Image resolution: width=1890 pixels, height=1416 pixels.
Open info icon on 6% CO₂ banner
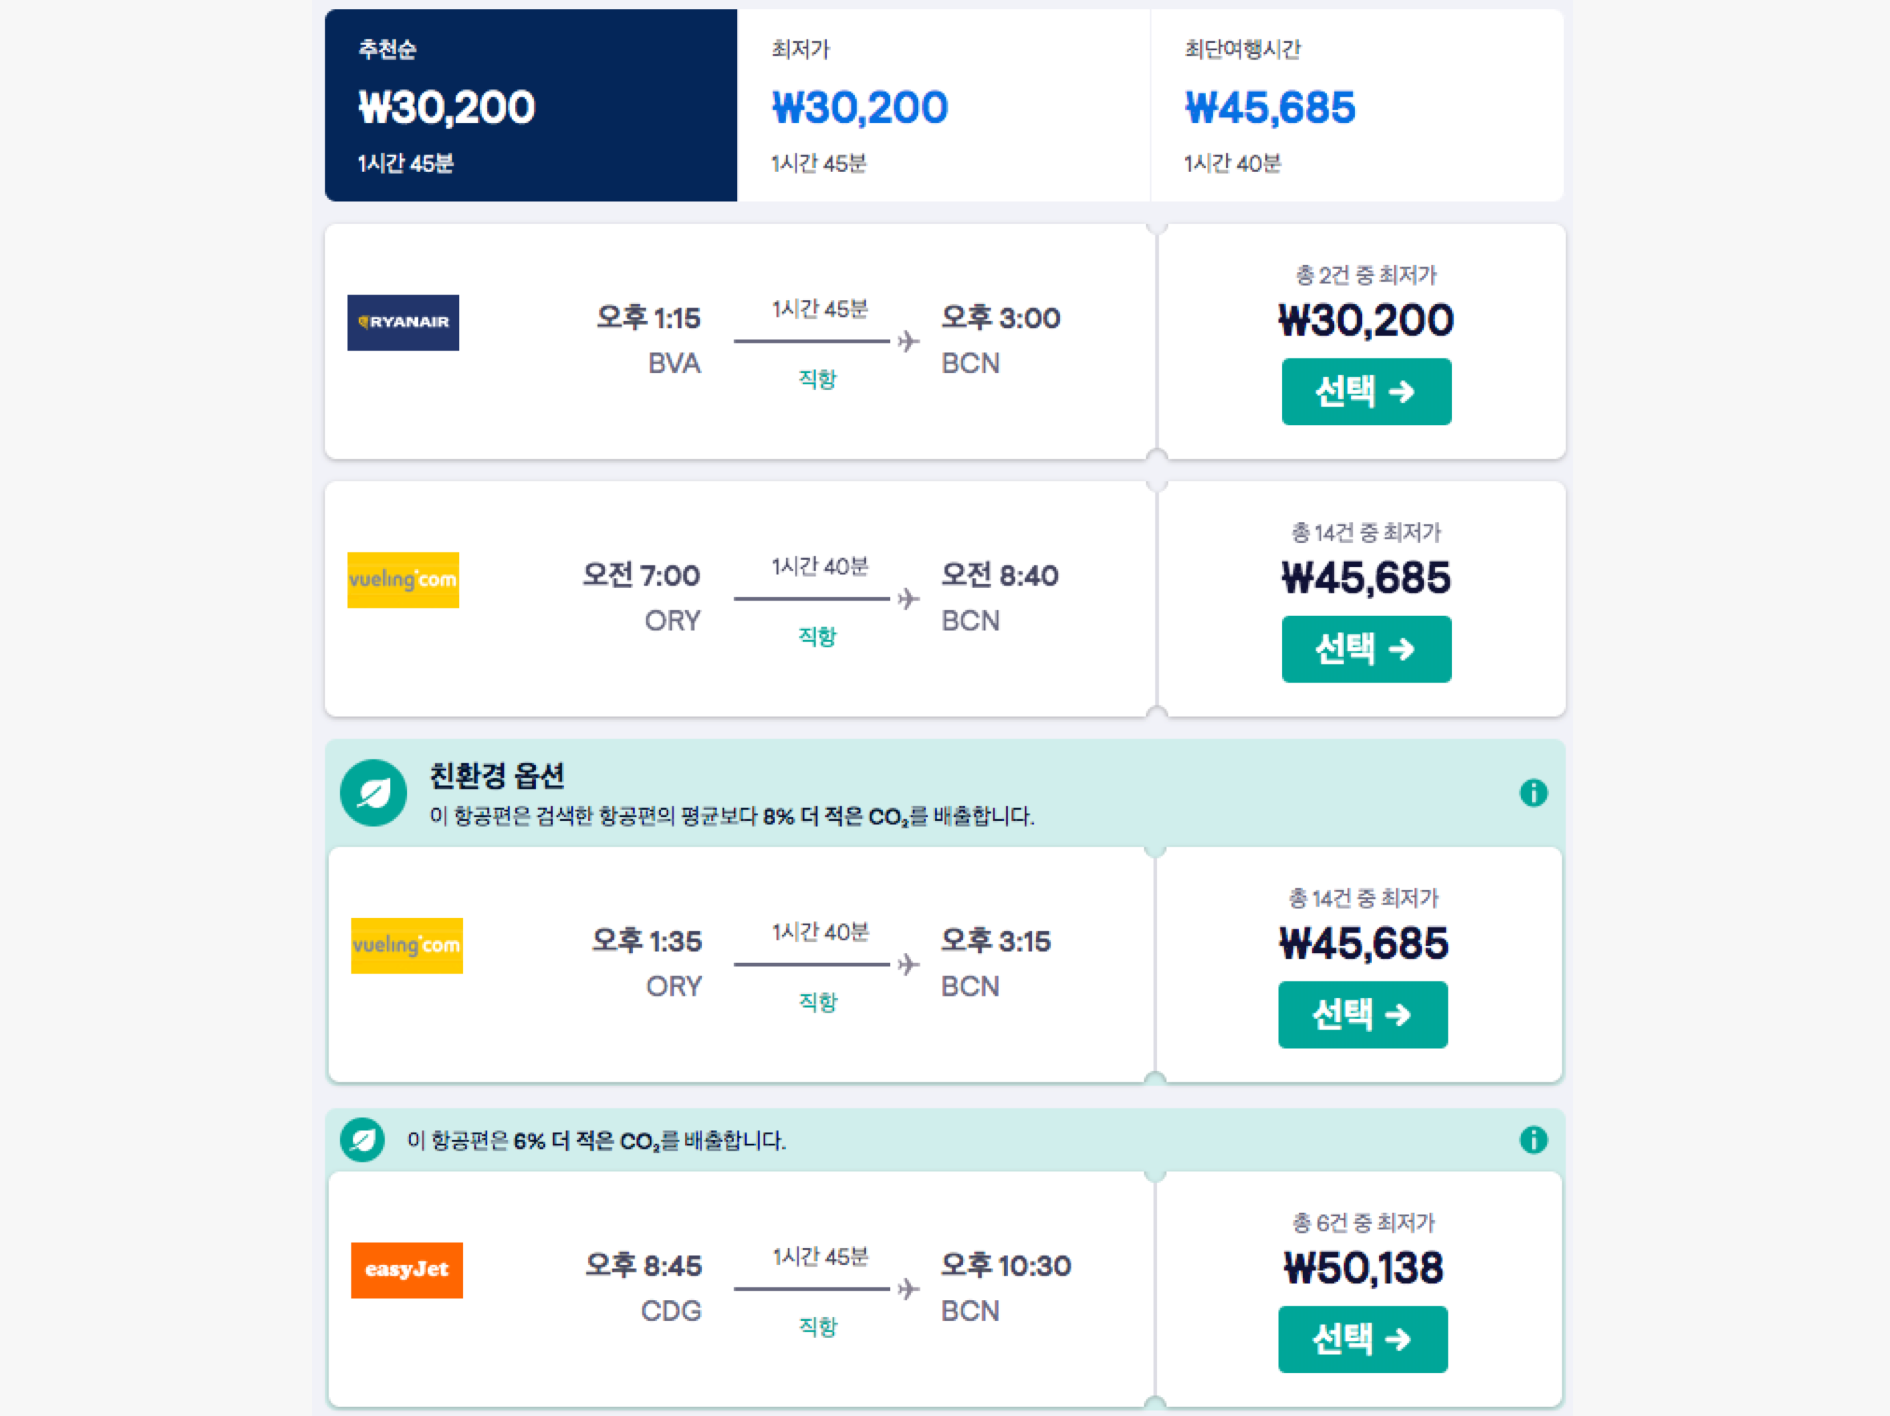pyautogui.click(x=1533, y=1139)
